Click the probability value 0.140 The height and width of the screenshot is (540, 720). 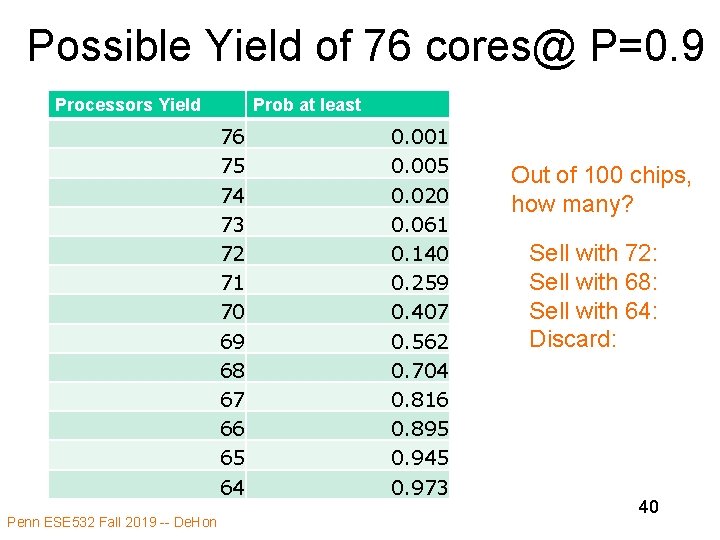click(x=420, y=253)
